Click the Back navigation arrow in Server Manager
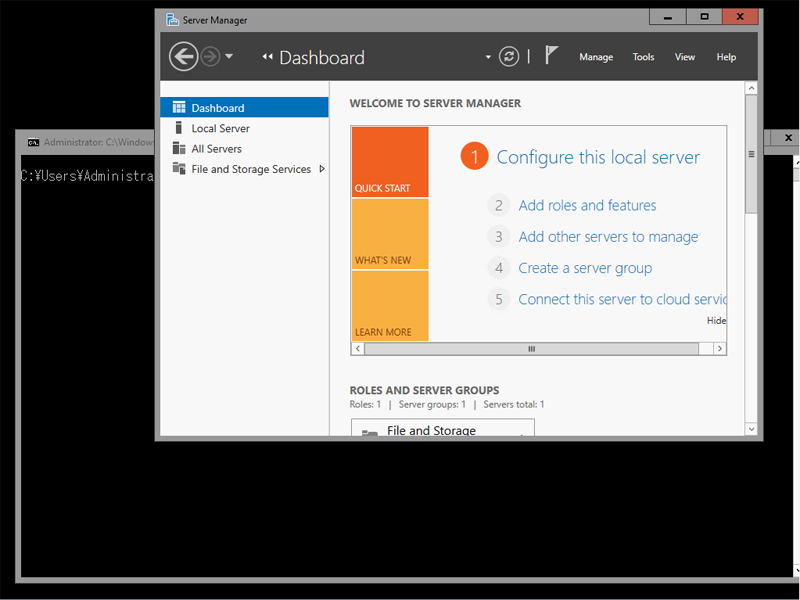This screenshot has height=600, width=800. (x=184, y=57)
